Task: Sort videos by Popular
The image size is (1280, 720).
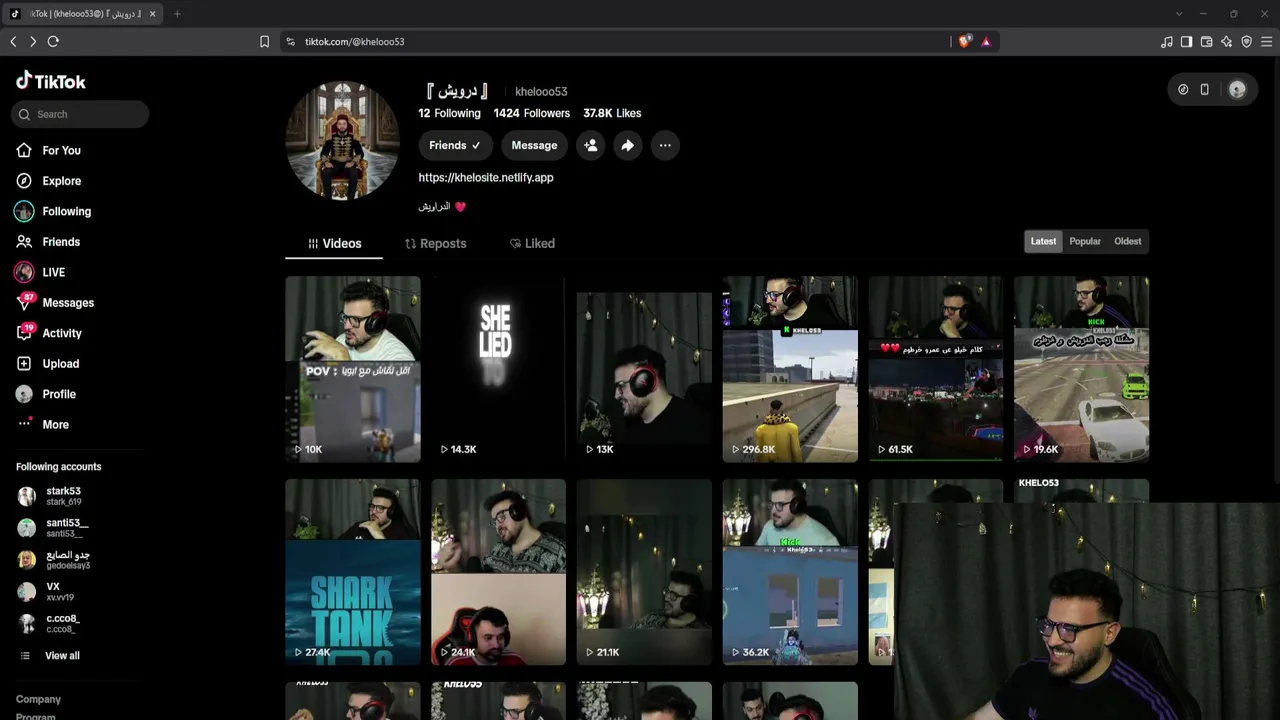Action: (1085, 241)
